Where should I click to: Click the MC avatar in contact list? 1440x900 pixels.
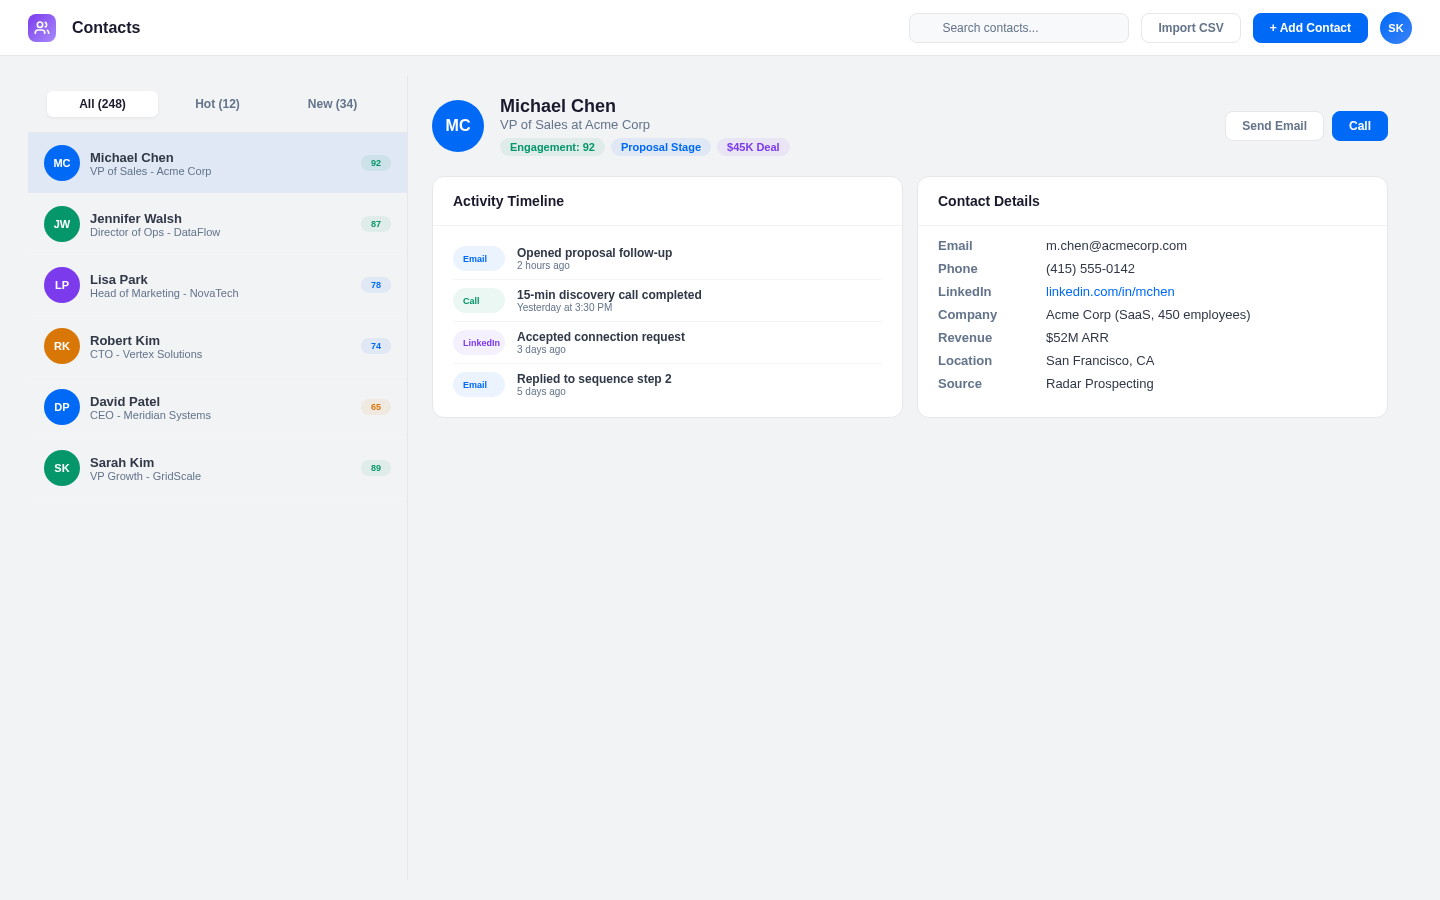[x=62, y=163]
